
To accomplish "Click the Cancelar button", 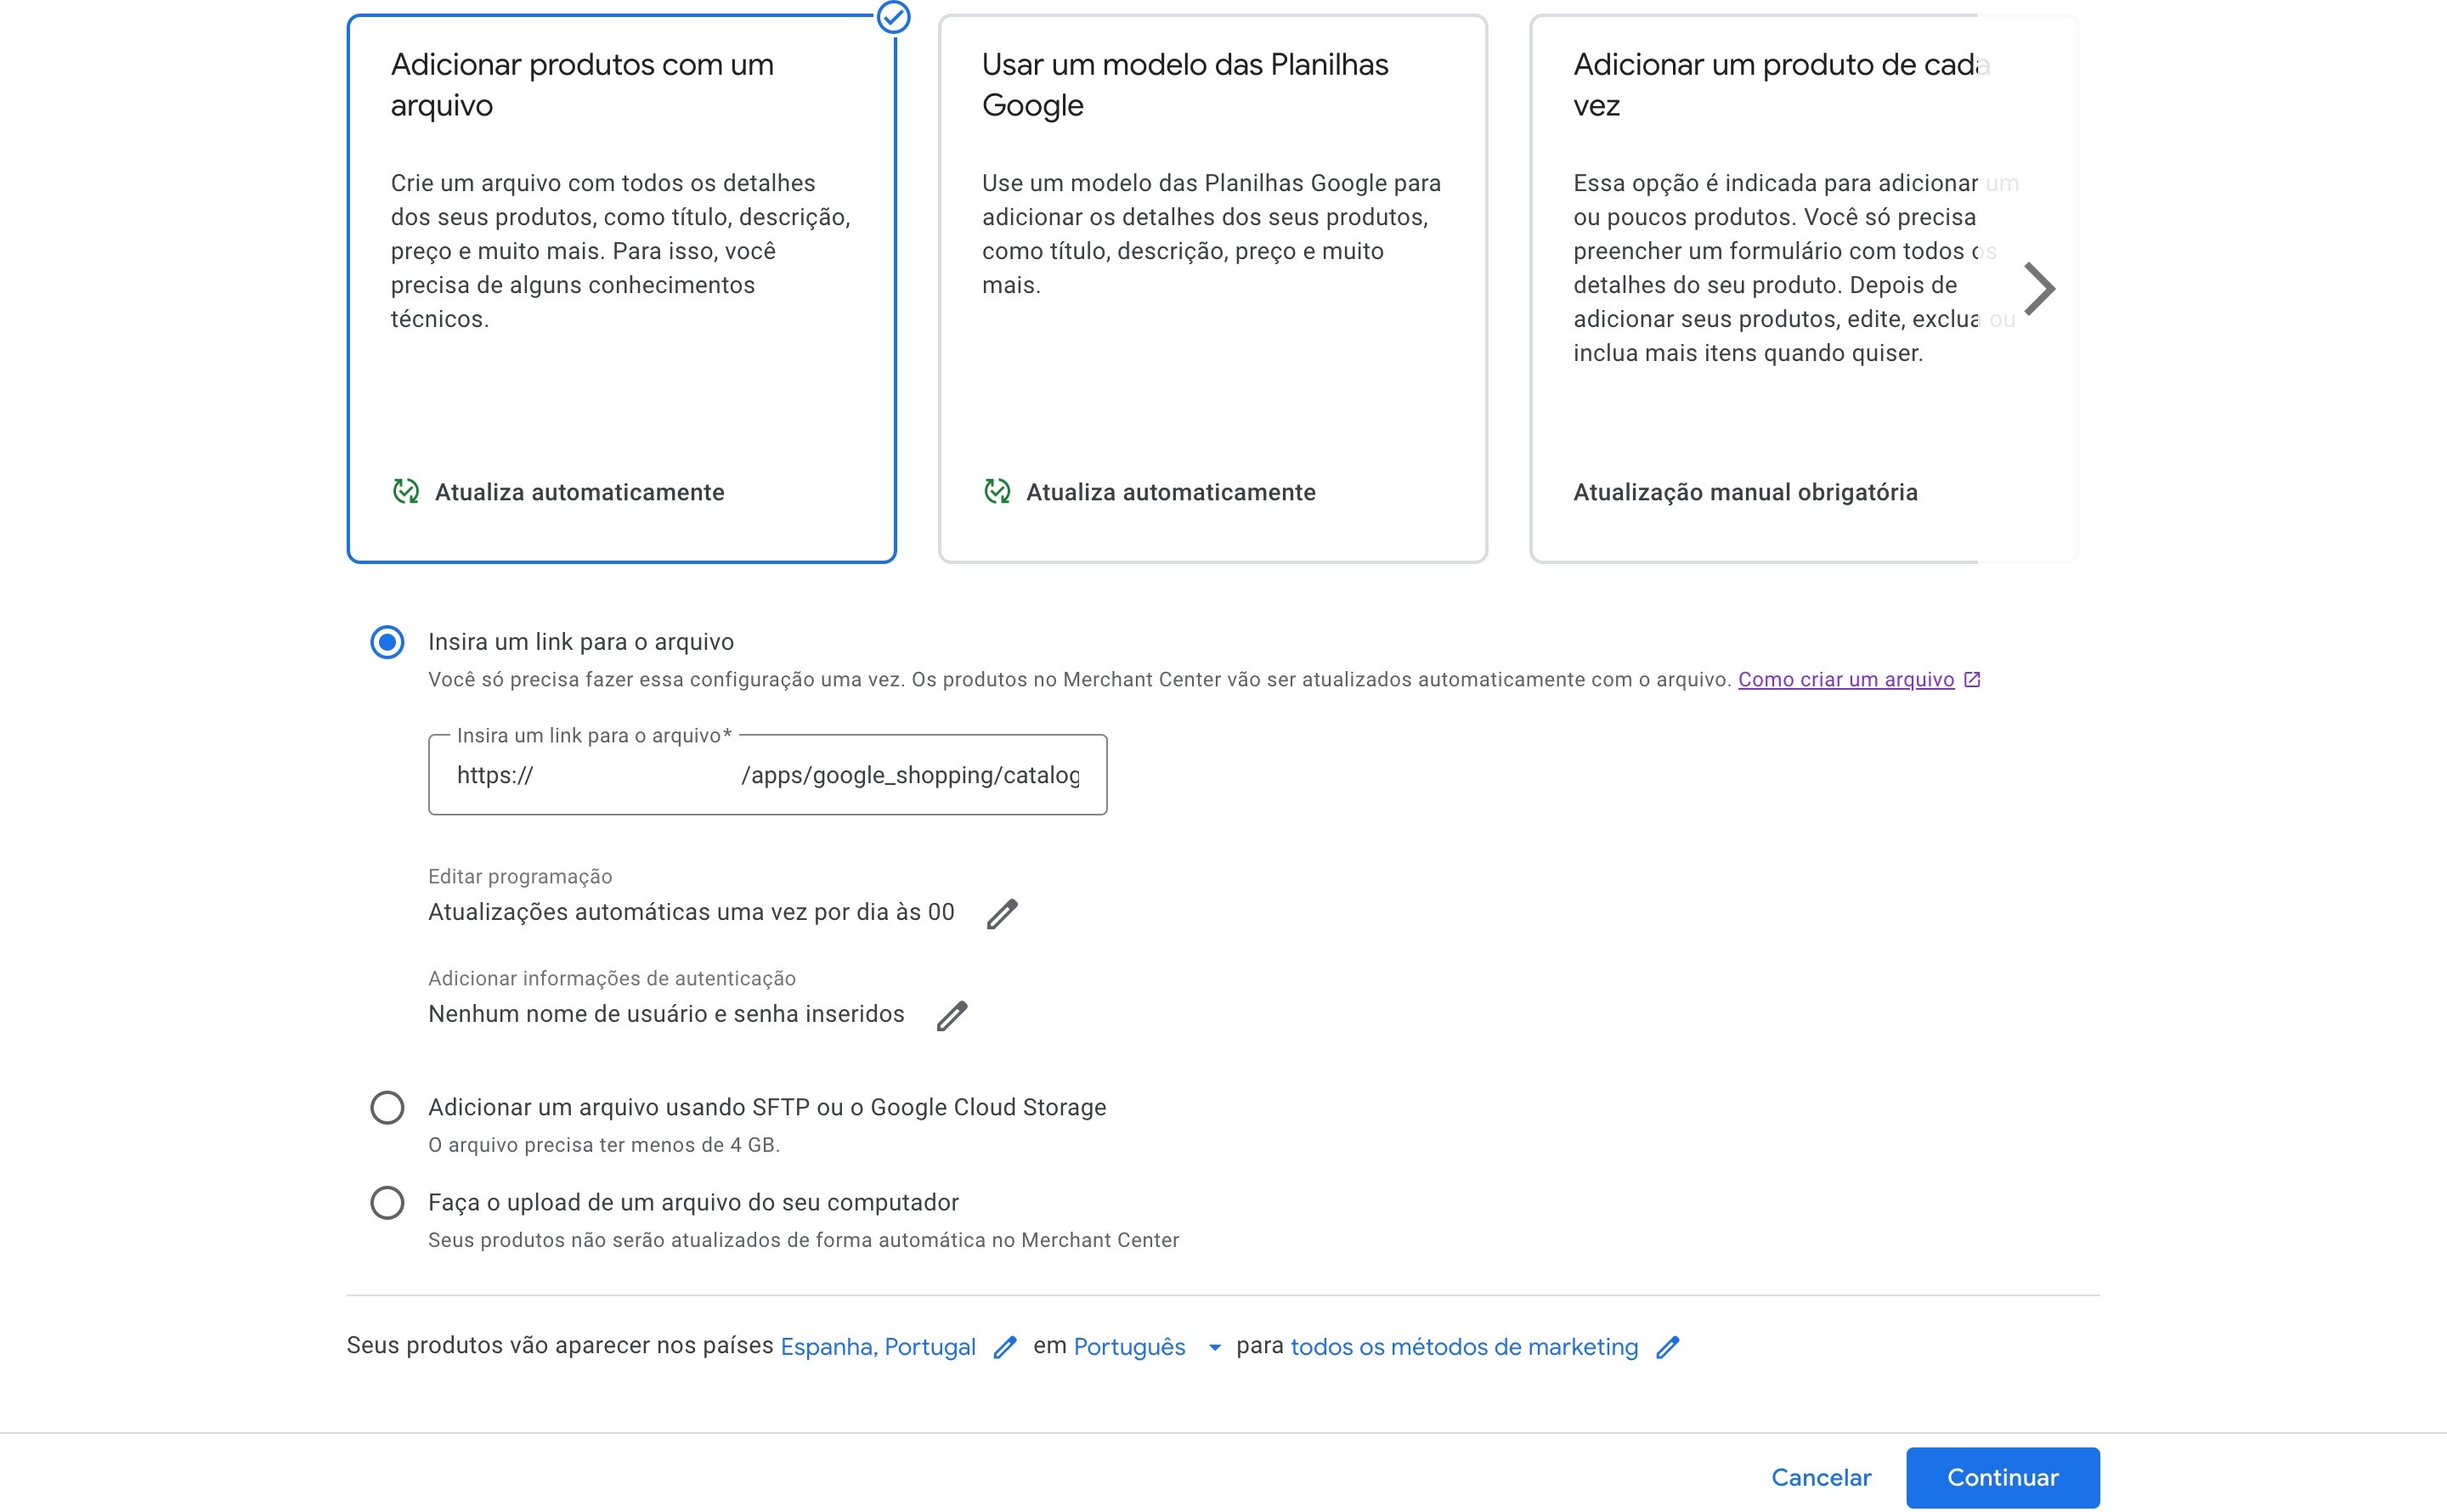I will tap(1820, 1478).
